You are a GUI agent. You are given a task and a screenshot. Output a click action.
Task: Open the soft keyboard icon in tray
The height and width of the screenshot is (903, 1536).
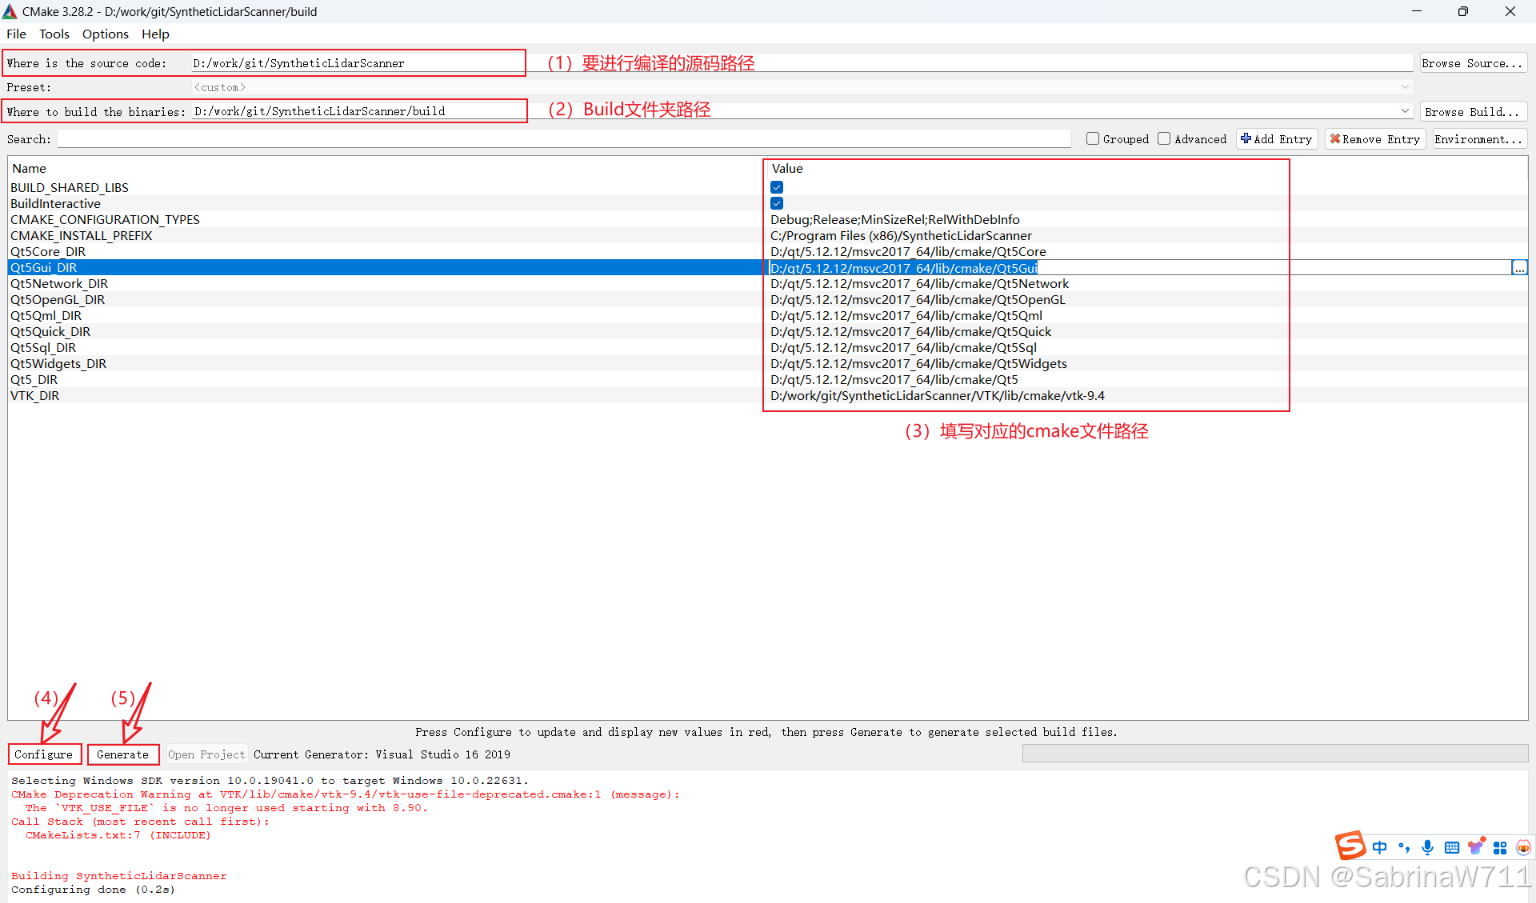[1451, 846]
